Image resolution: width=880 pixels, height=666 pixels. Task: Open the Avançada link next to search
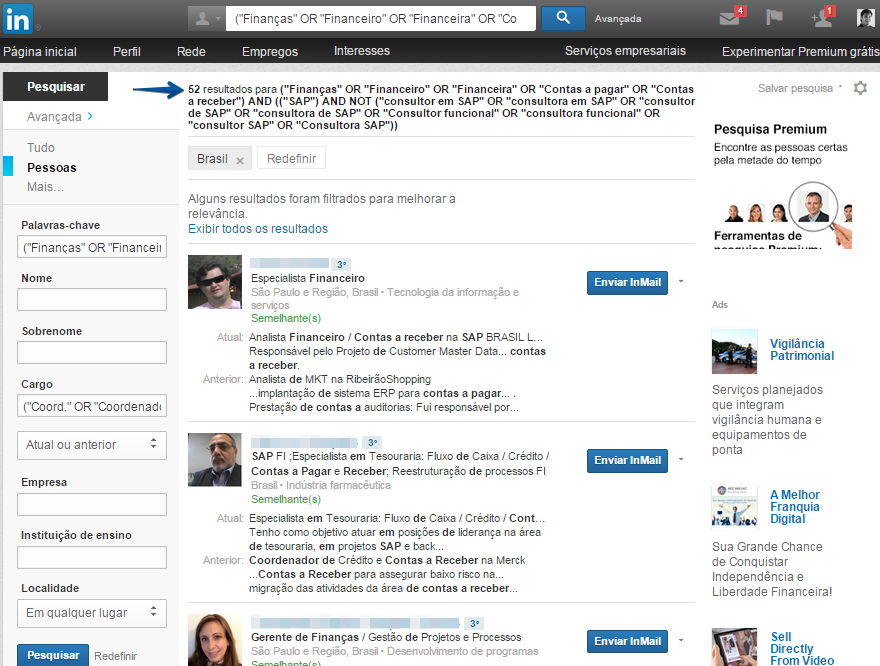pos(618,19)
